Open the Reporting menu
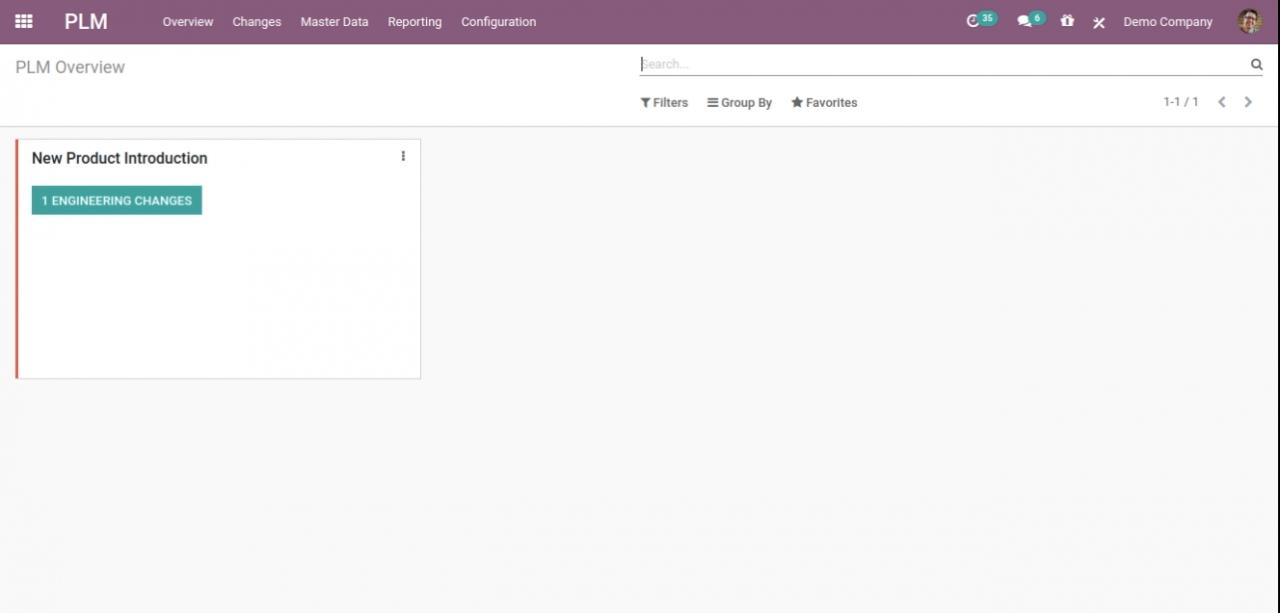Image resolution: width=1280 pixels, height=613 pixels. pyautogui.click(x=414, y=22)
